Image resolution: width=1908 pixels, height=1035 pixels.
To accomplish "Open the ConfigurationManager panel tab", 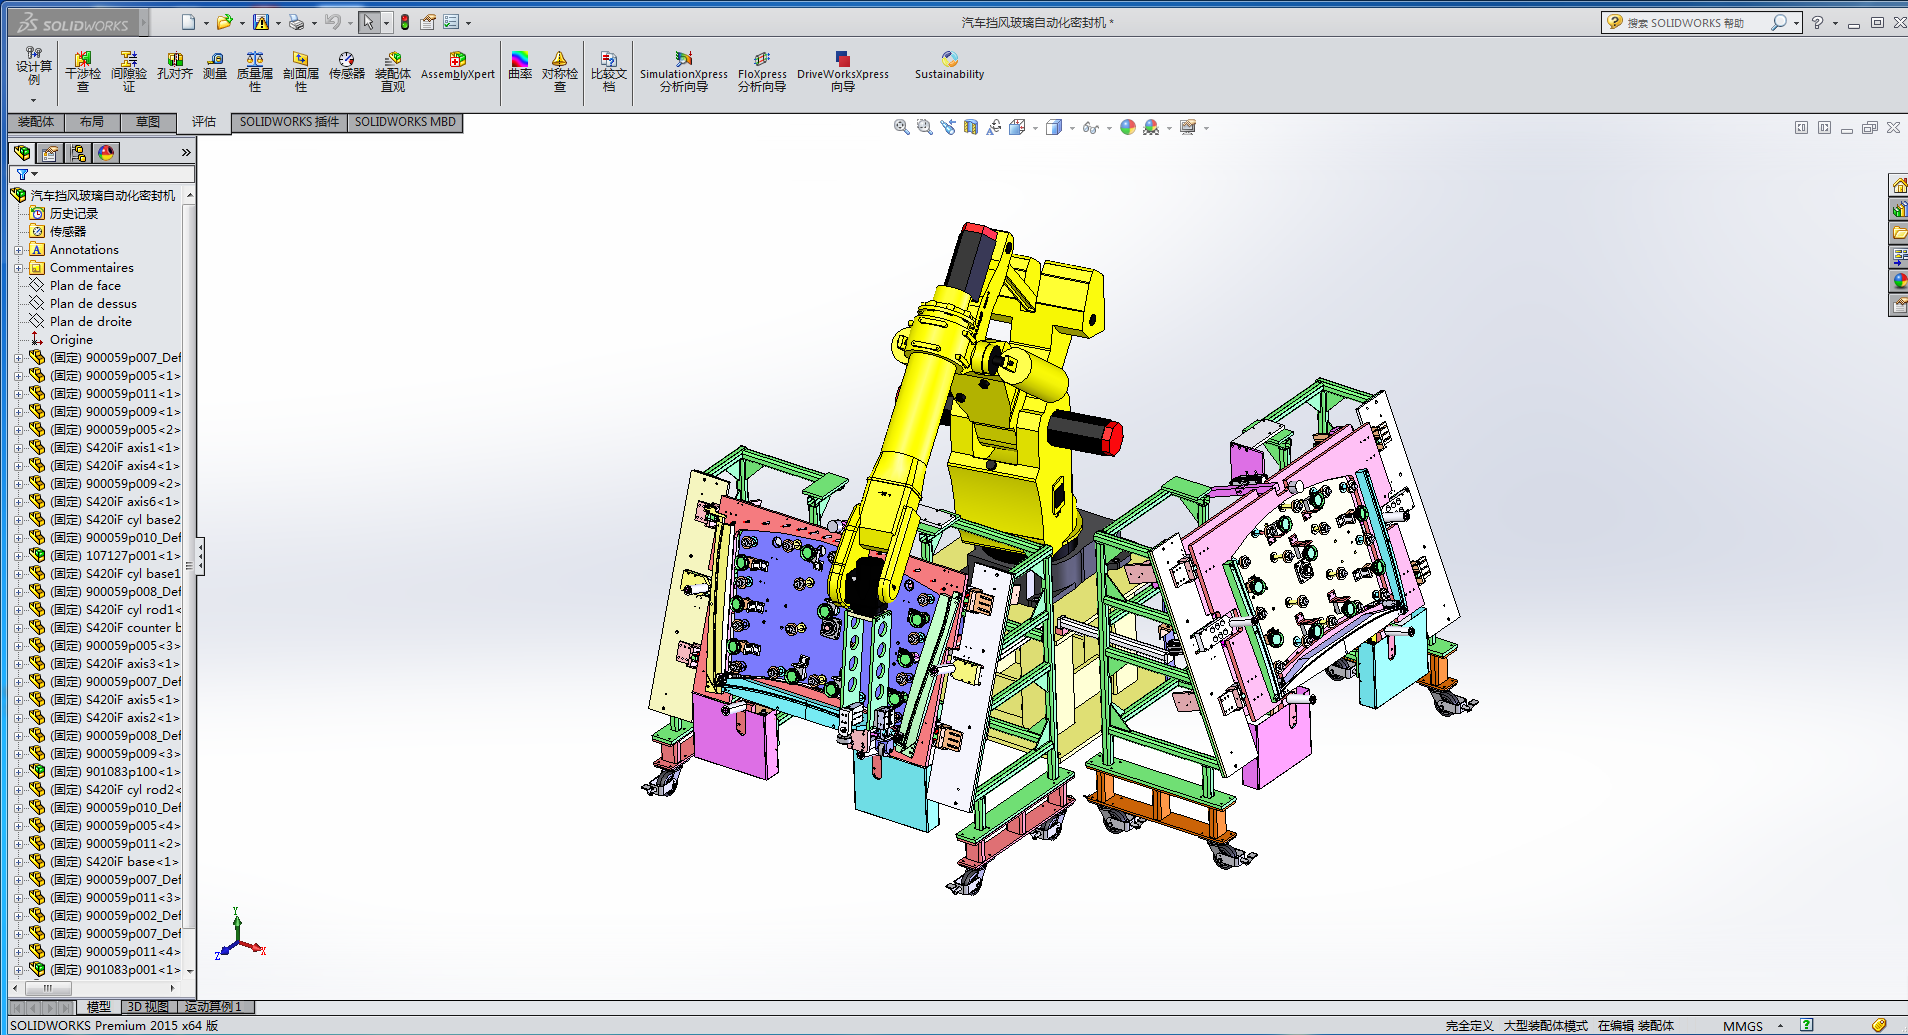I will [78, 153].
